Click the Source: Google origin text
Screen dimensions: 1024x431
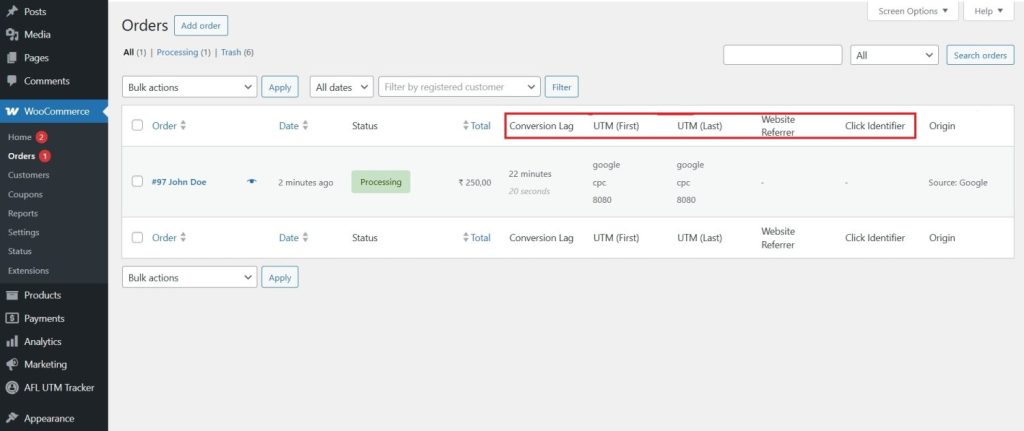958,183
